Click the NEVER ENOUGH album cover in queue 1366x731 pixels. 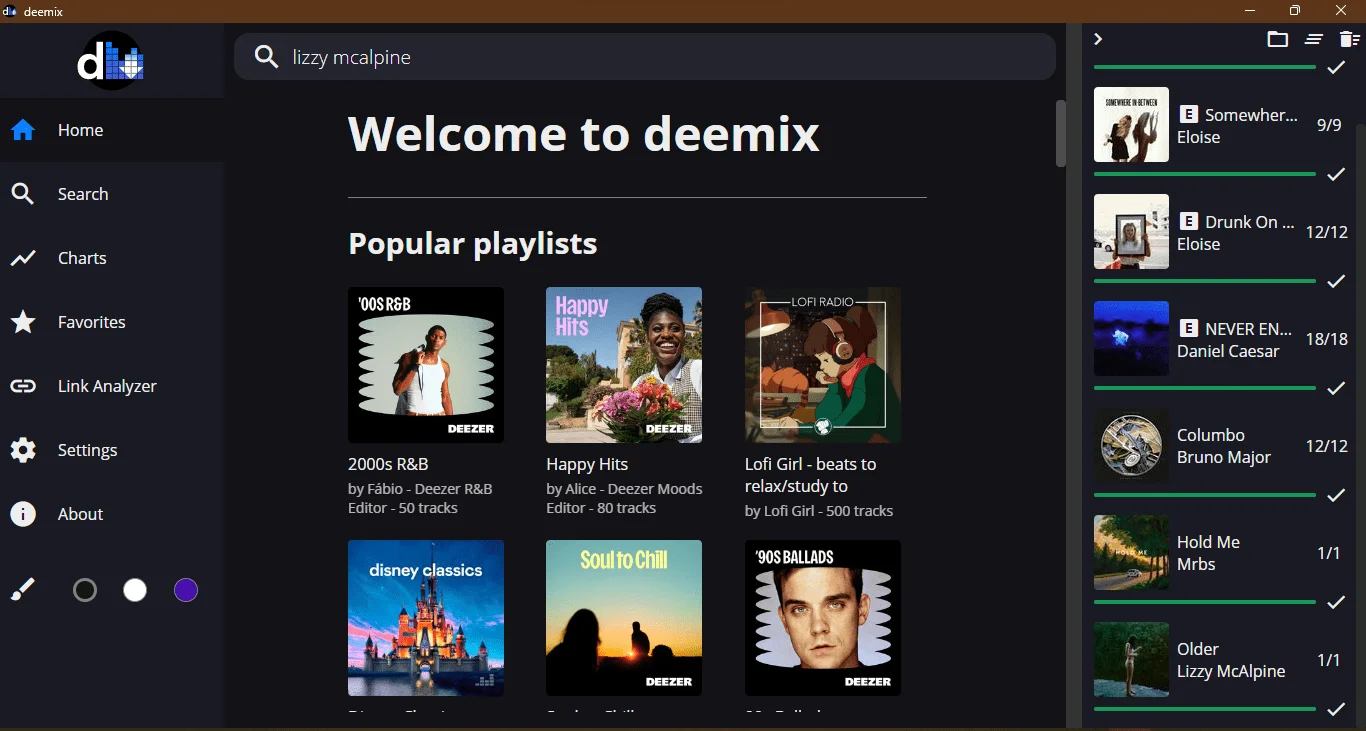click(1131, 339)
